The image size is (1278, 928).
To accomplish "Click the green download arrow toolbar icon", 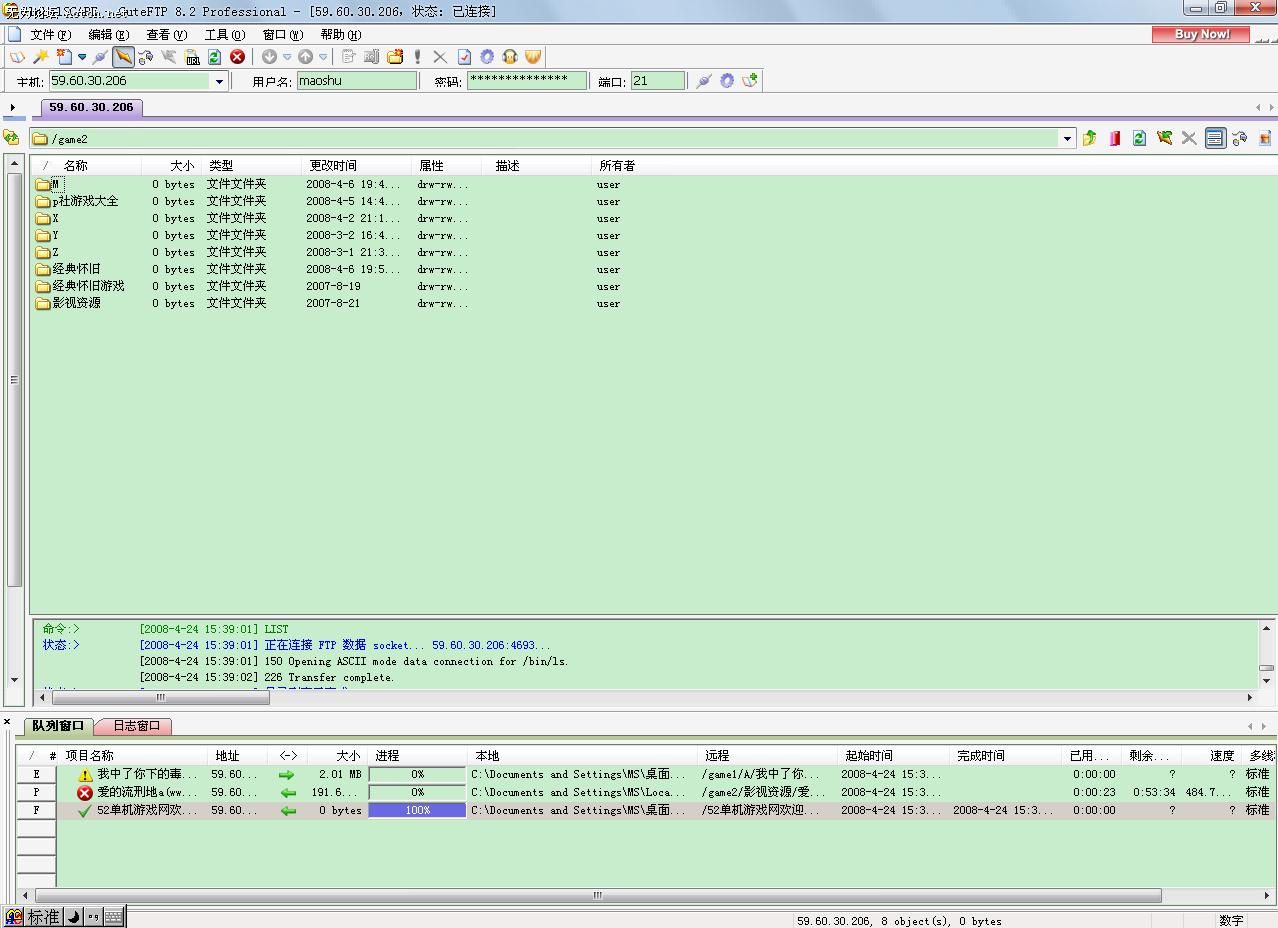I will [269, 57].
